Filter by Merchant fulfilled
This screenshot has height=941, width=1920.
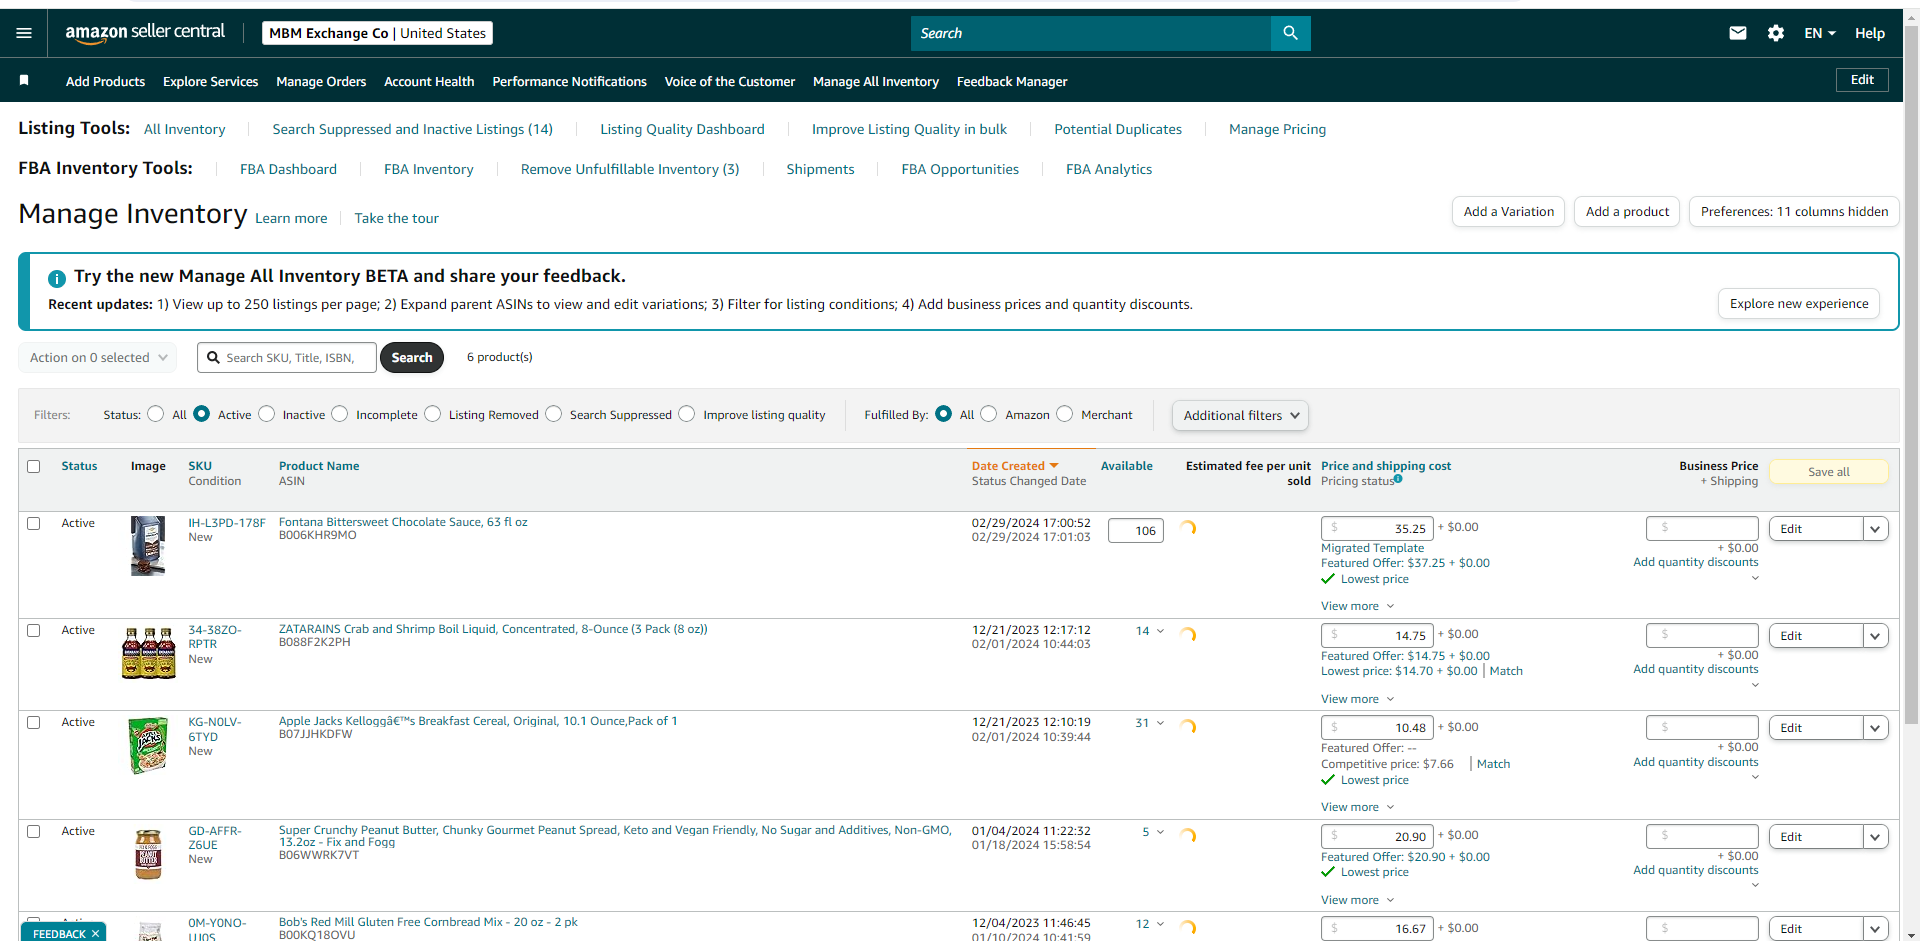(1065, 414)
